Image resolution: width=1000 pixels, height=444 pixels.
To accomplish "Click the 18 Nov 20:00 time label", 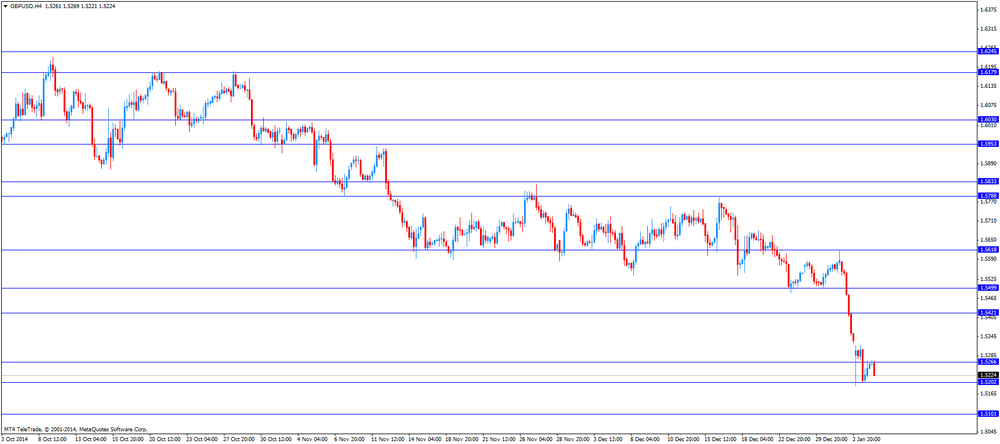I will point(463,440).
